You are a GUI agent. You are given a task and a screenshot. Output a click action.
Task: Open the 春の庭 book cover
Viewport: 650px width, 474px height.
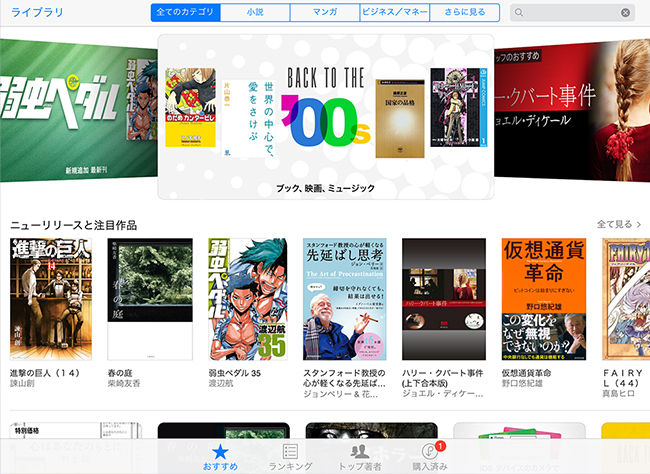[x=150, y=299]
